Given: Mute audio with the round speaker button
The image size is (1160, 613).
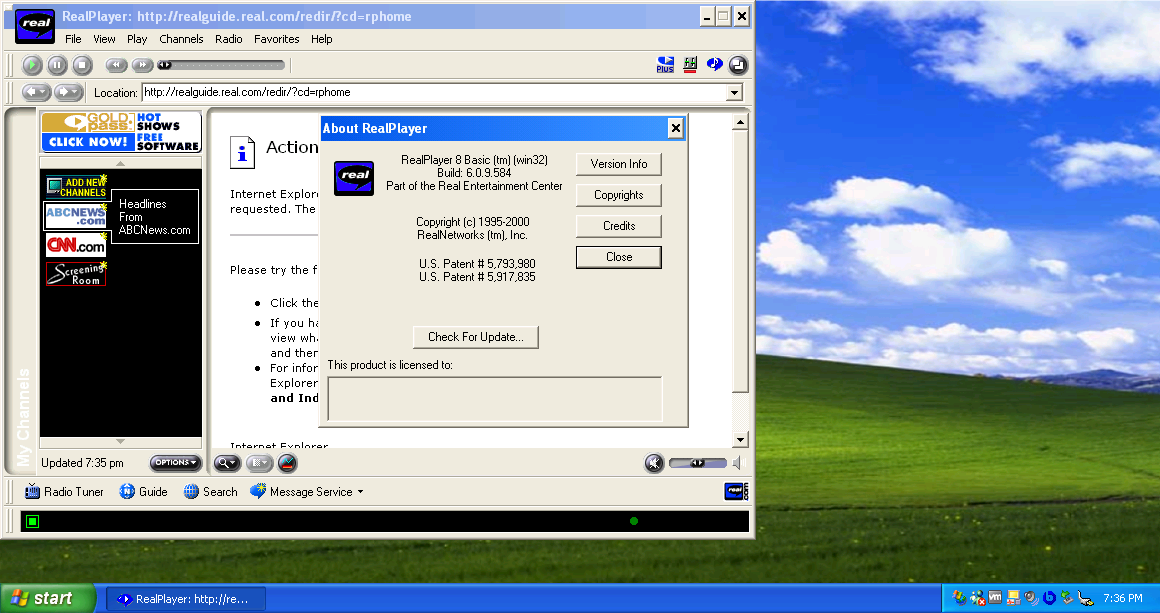Looking at the screenshot, I should (654, 463).
